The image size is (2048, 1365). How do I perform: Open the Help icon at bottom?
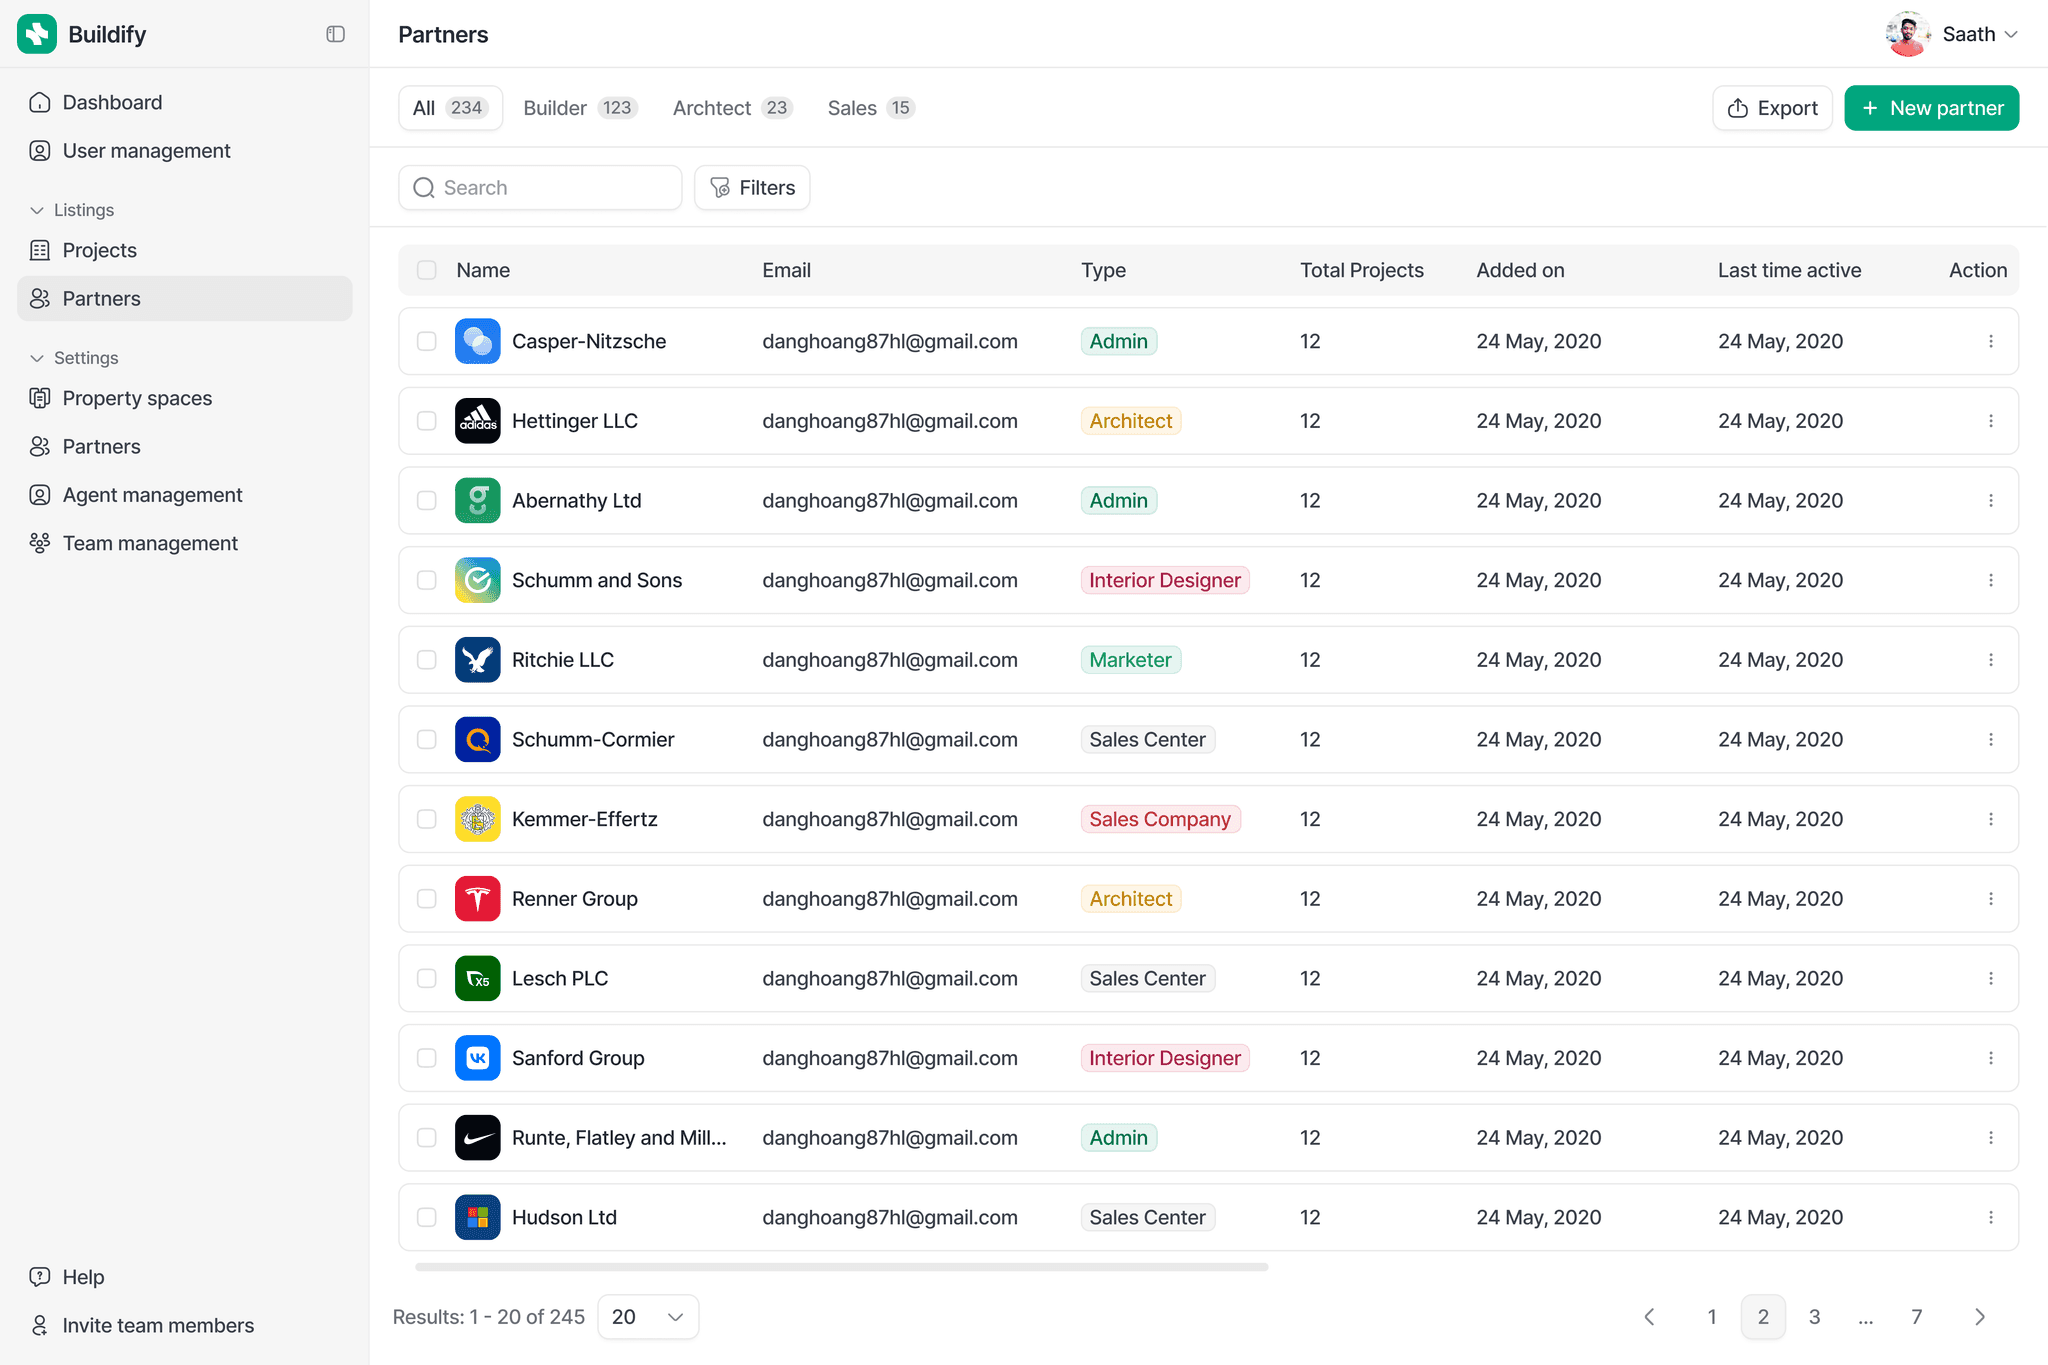[x=38, y=1276]
